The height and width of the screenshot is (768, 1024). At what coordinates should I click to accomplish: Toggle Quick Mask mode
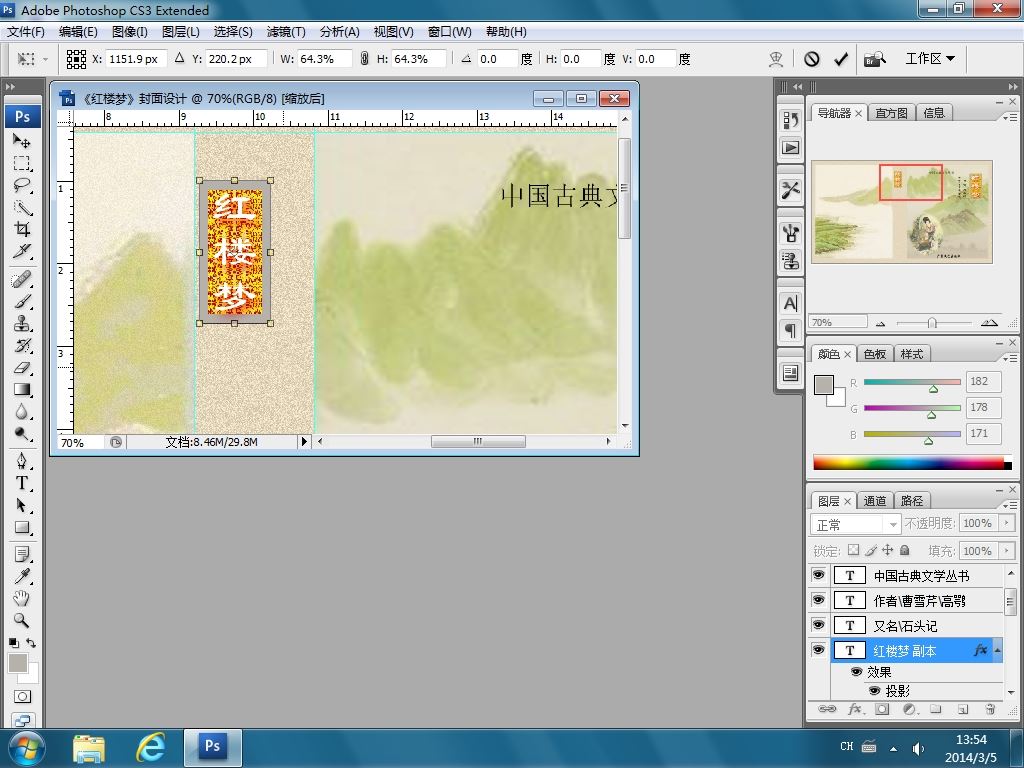point(22,696)
